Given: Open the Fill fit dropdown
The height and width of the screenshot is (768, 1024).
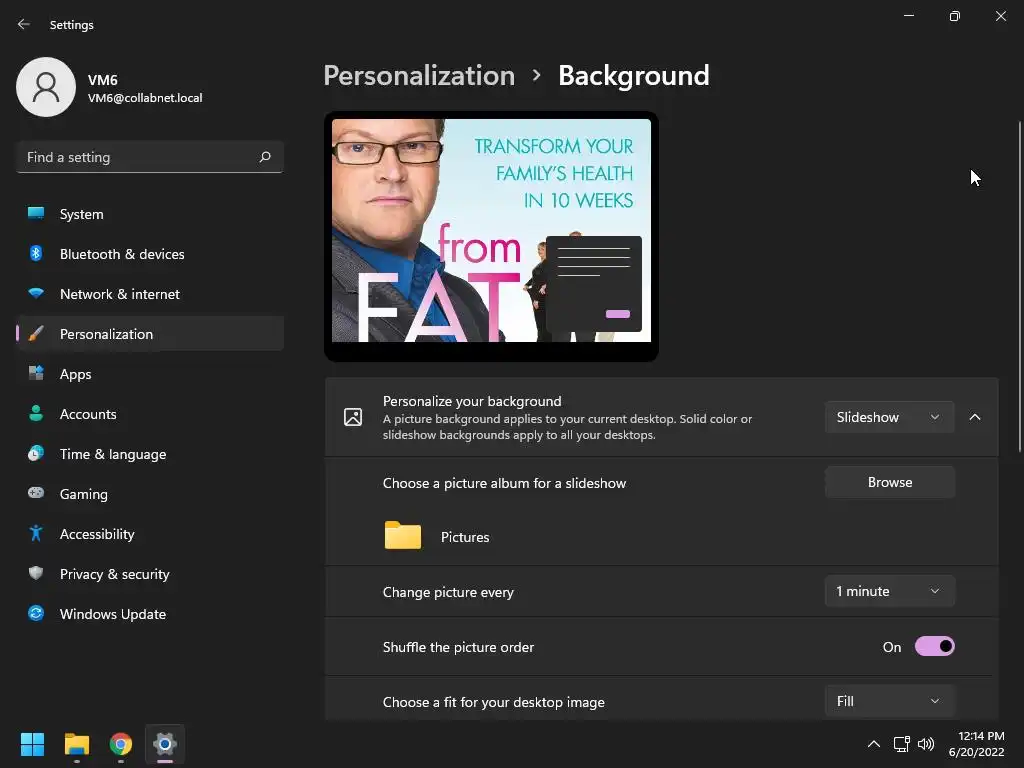Looking at the screenshot, I should tap(889, 701).
